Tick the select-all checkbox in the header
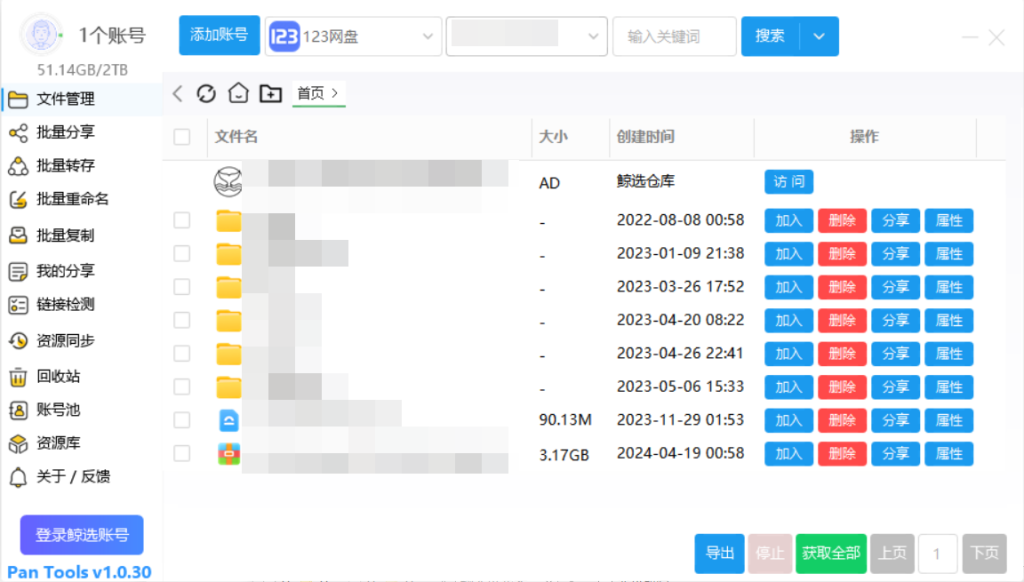This screenshot has height=582, width=1024. pyautogui.click(x=181, y=137)
